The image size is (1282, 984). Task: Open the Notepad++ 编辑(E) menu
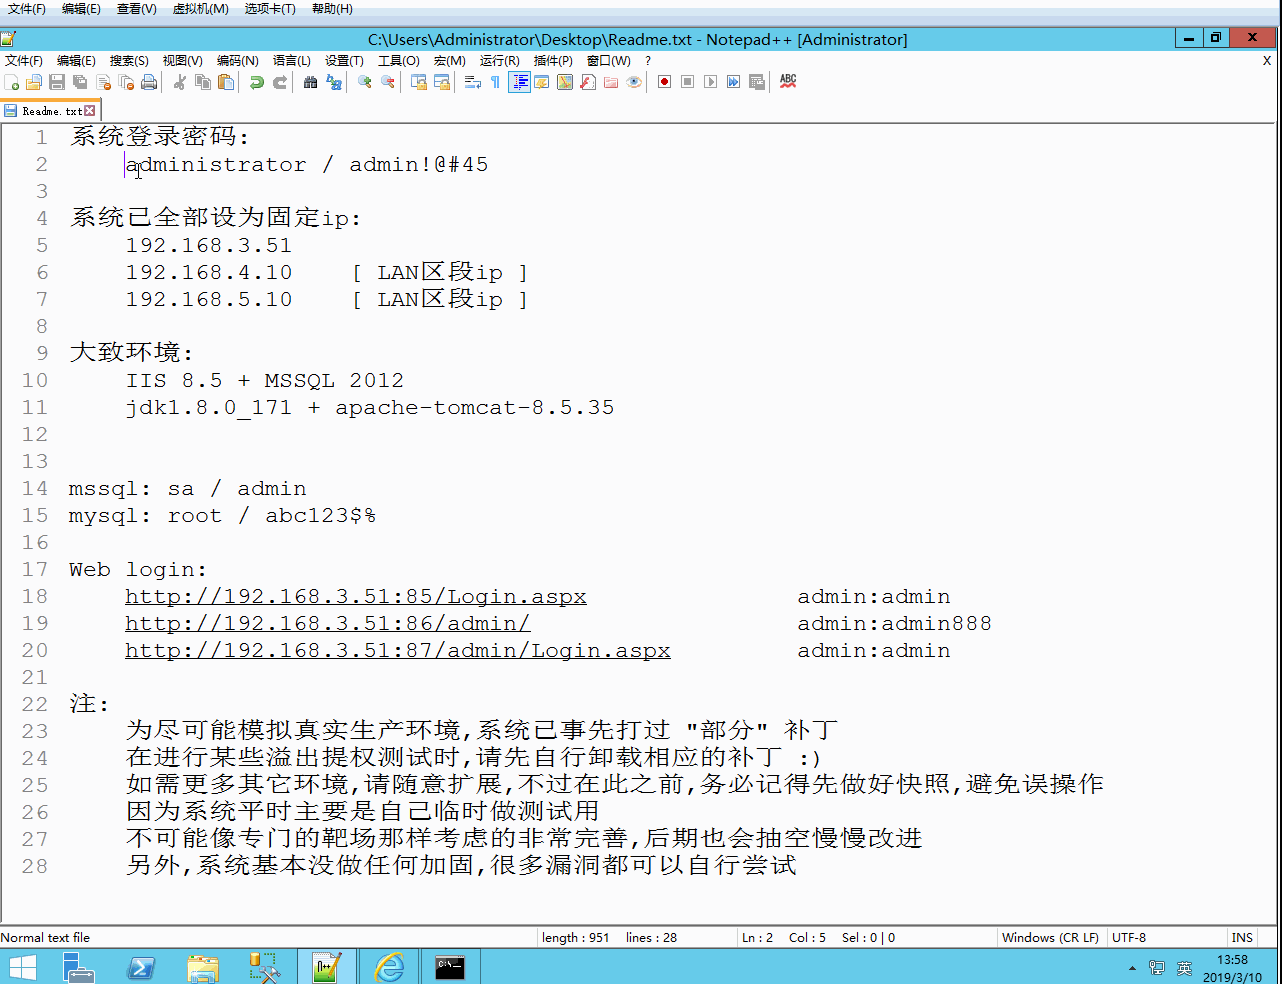[76, 61]
